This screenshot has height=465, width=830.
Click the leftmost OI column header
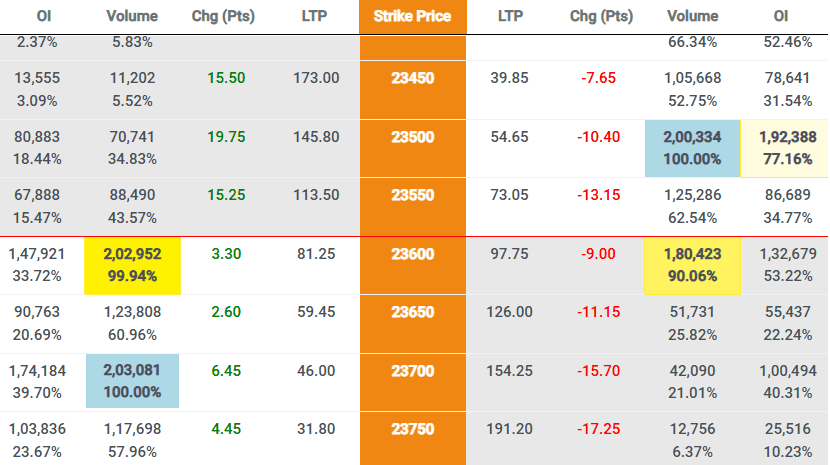43,16
